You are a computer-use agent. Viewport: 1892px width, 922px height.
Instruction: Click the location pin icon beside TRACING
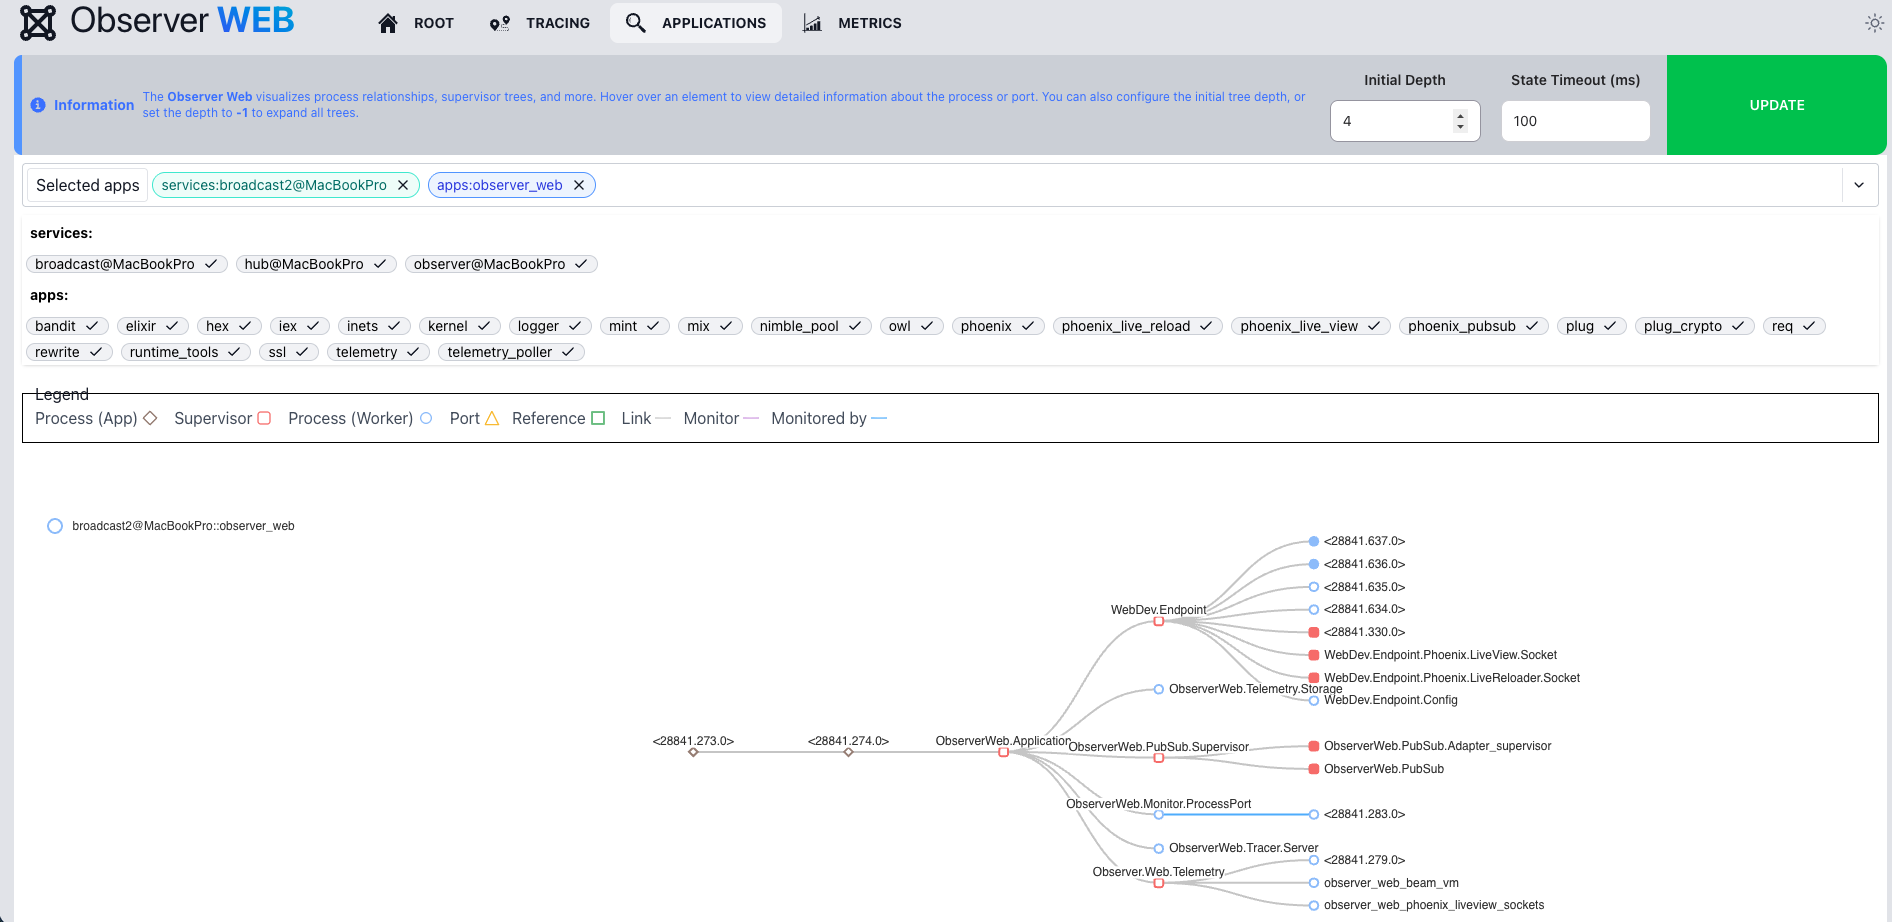tap(498, 22)
